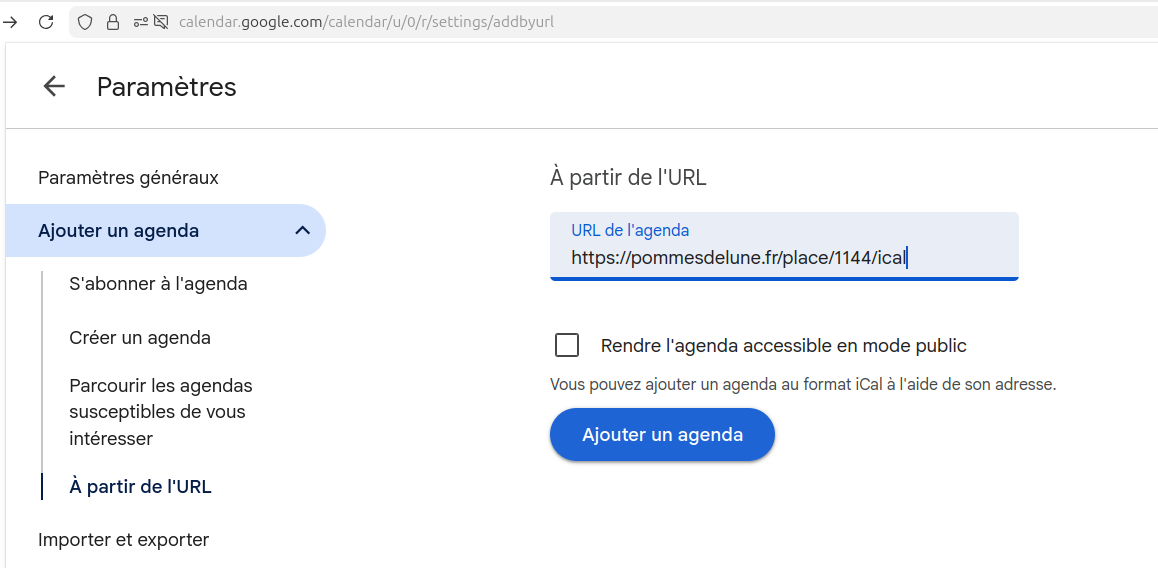This screenshot has width=1158, height=568.
Task: Collapse the 'Ajouter un agenda' section chevron
Action: tap(303, 231)
